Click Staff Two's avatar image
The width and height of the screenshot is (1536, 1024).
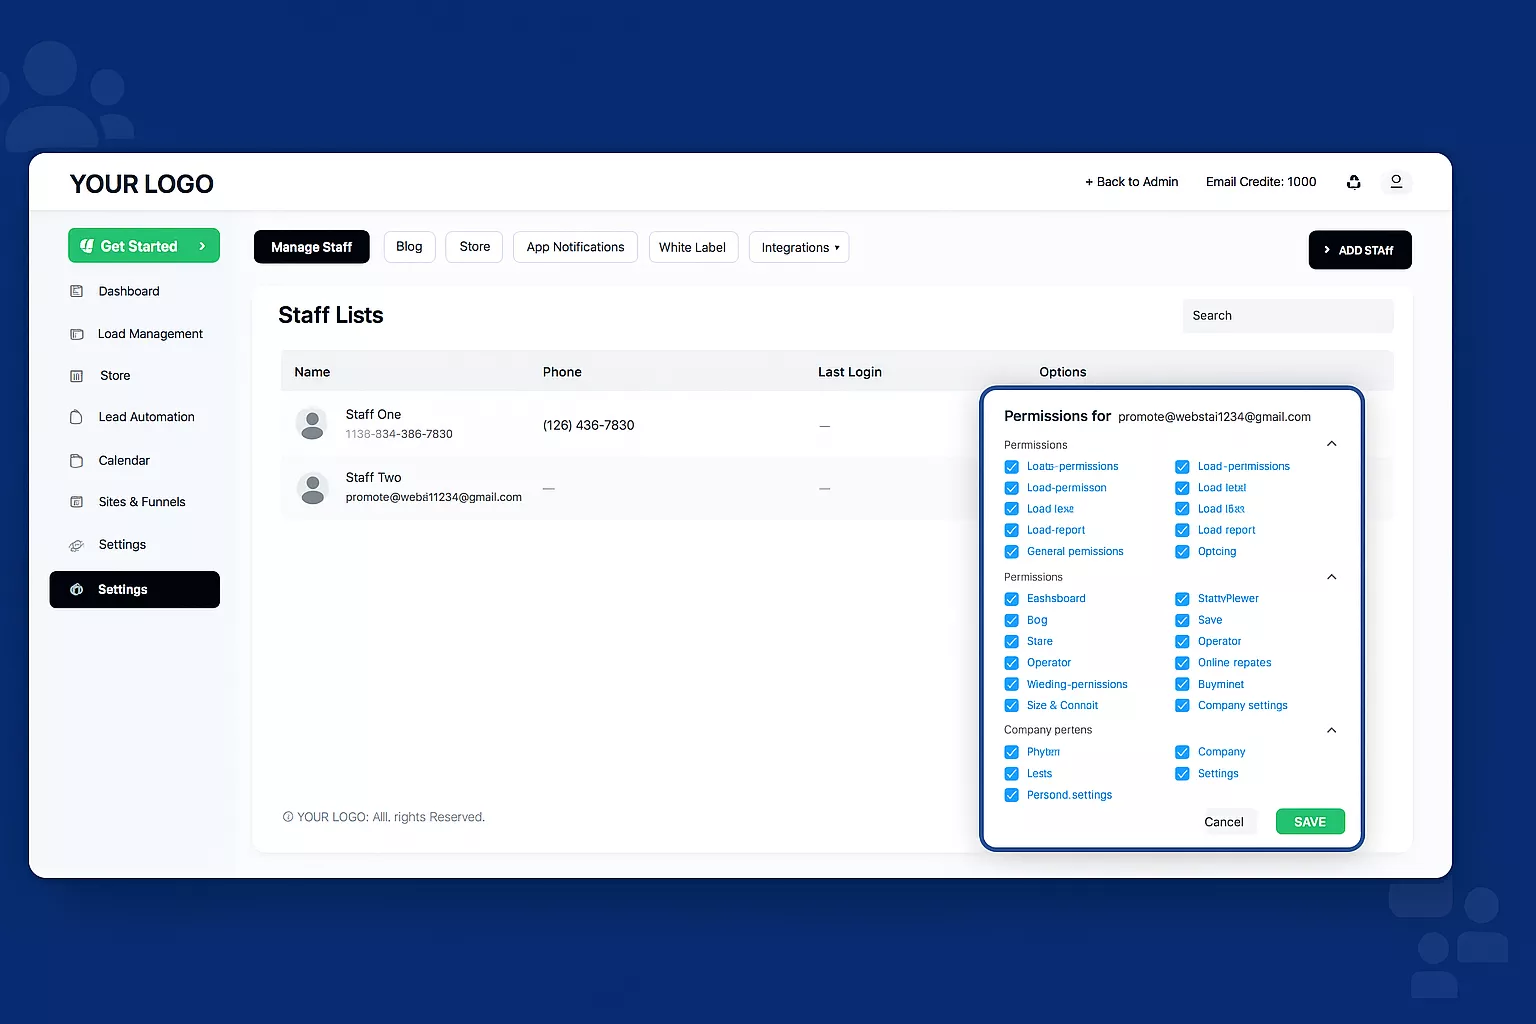click(x=312, y=488)
